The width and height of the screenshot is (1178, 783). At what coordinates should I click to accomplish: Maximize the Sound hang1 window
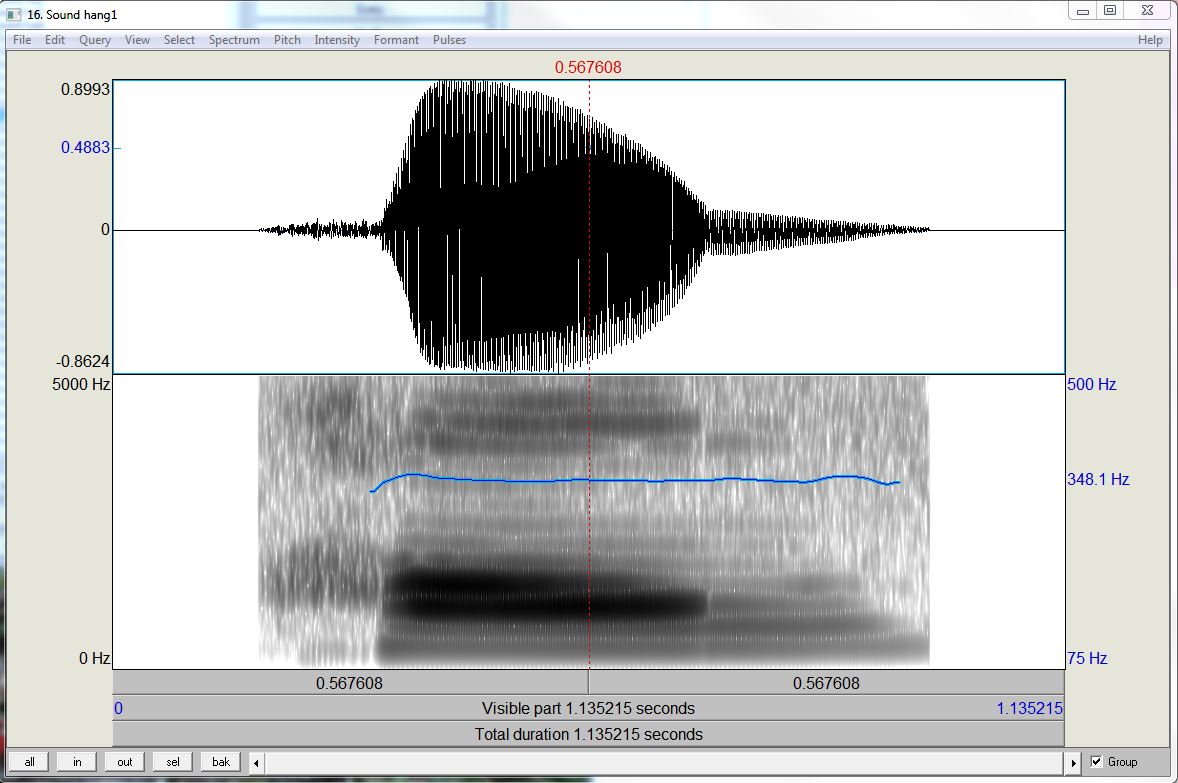pos(1110,11)
